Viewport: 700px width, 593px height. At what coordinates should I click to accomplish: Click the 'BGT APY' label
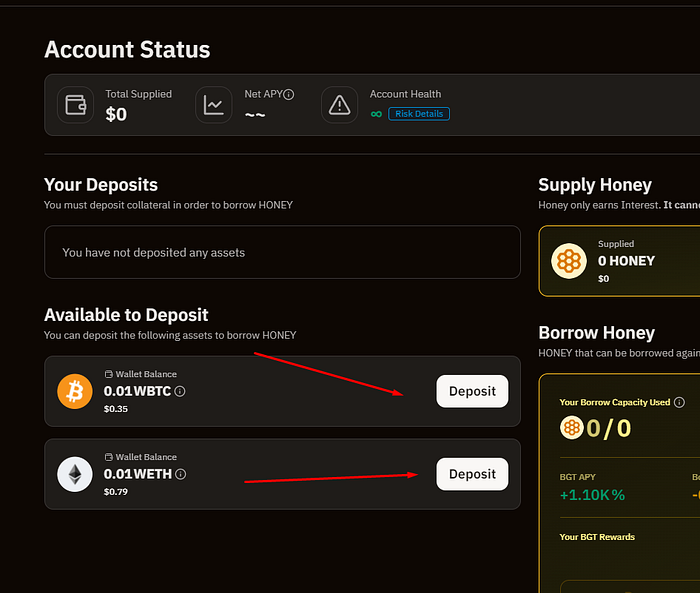tap(578, 477)
